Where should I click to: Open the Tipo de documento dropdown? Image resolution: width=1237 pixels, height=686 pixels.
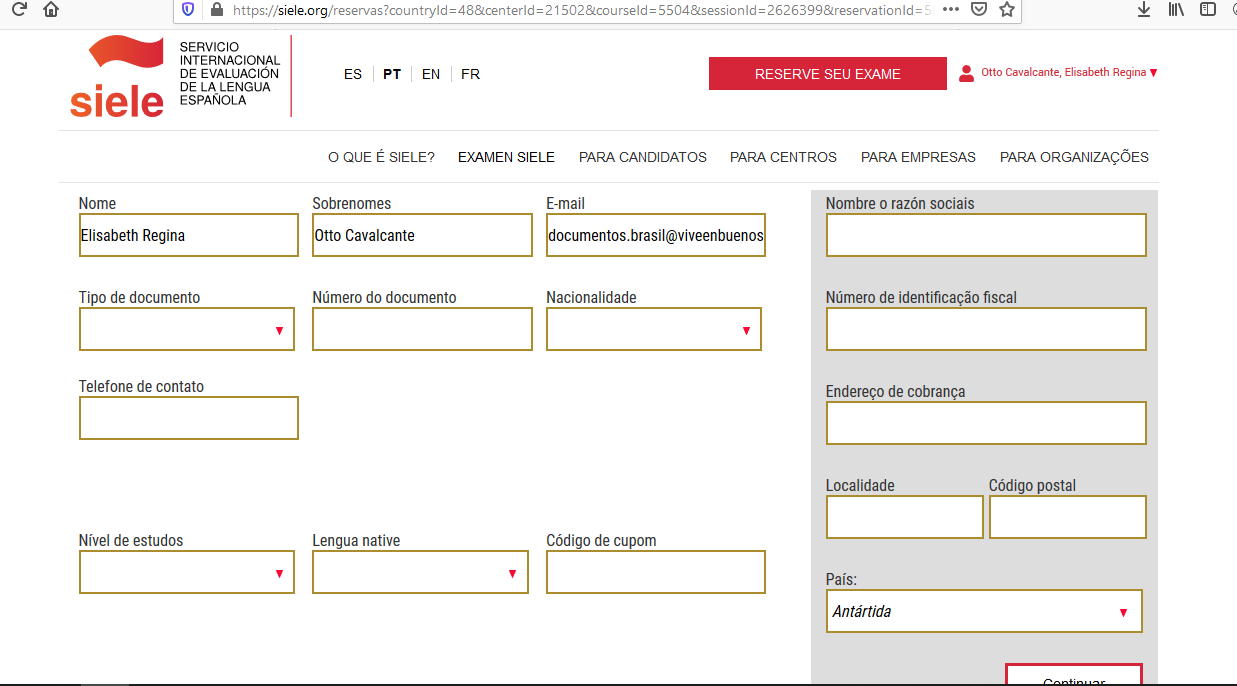click(x=187, y=329)
